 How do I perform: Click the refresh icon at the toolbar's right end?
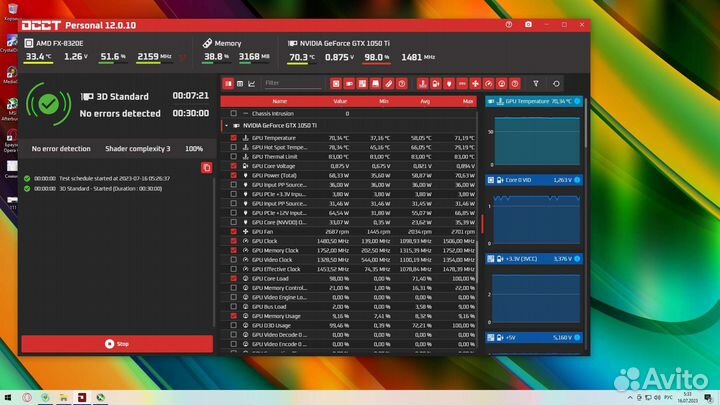click(x=556, y=84)
